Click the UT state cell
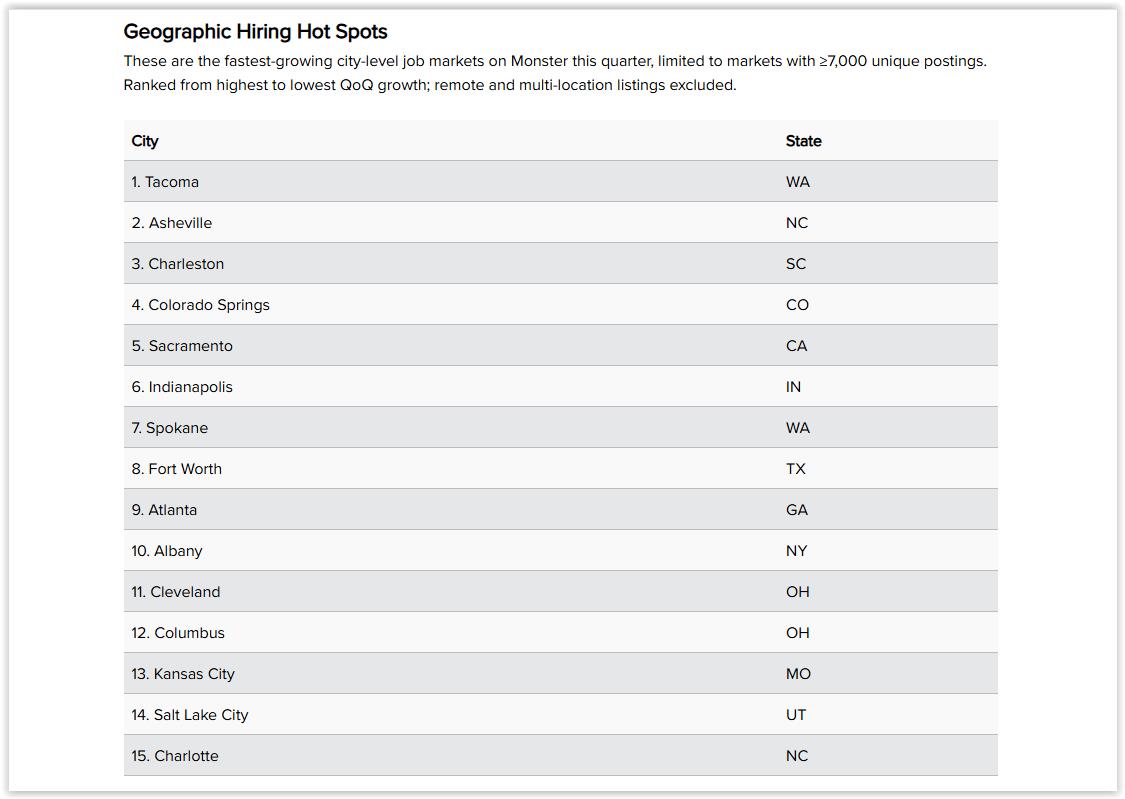The height and width of the screenshot is (799, 1125). click(x=796, y=715)
